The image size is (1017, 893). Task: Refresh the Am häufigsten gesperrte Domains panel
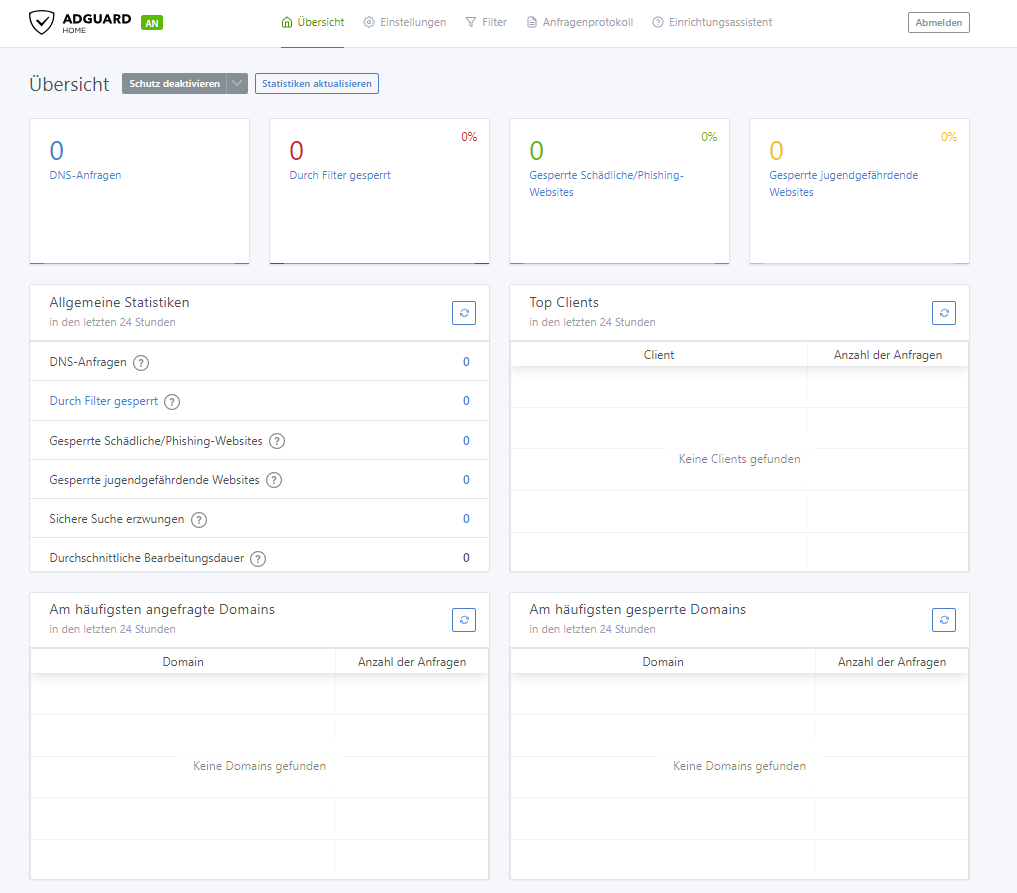(944, 620)
